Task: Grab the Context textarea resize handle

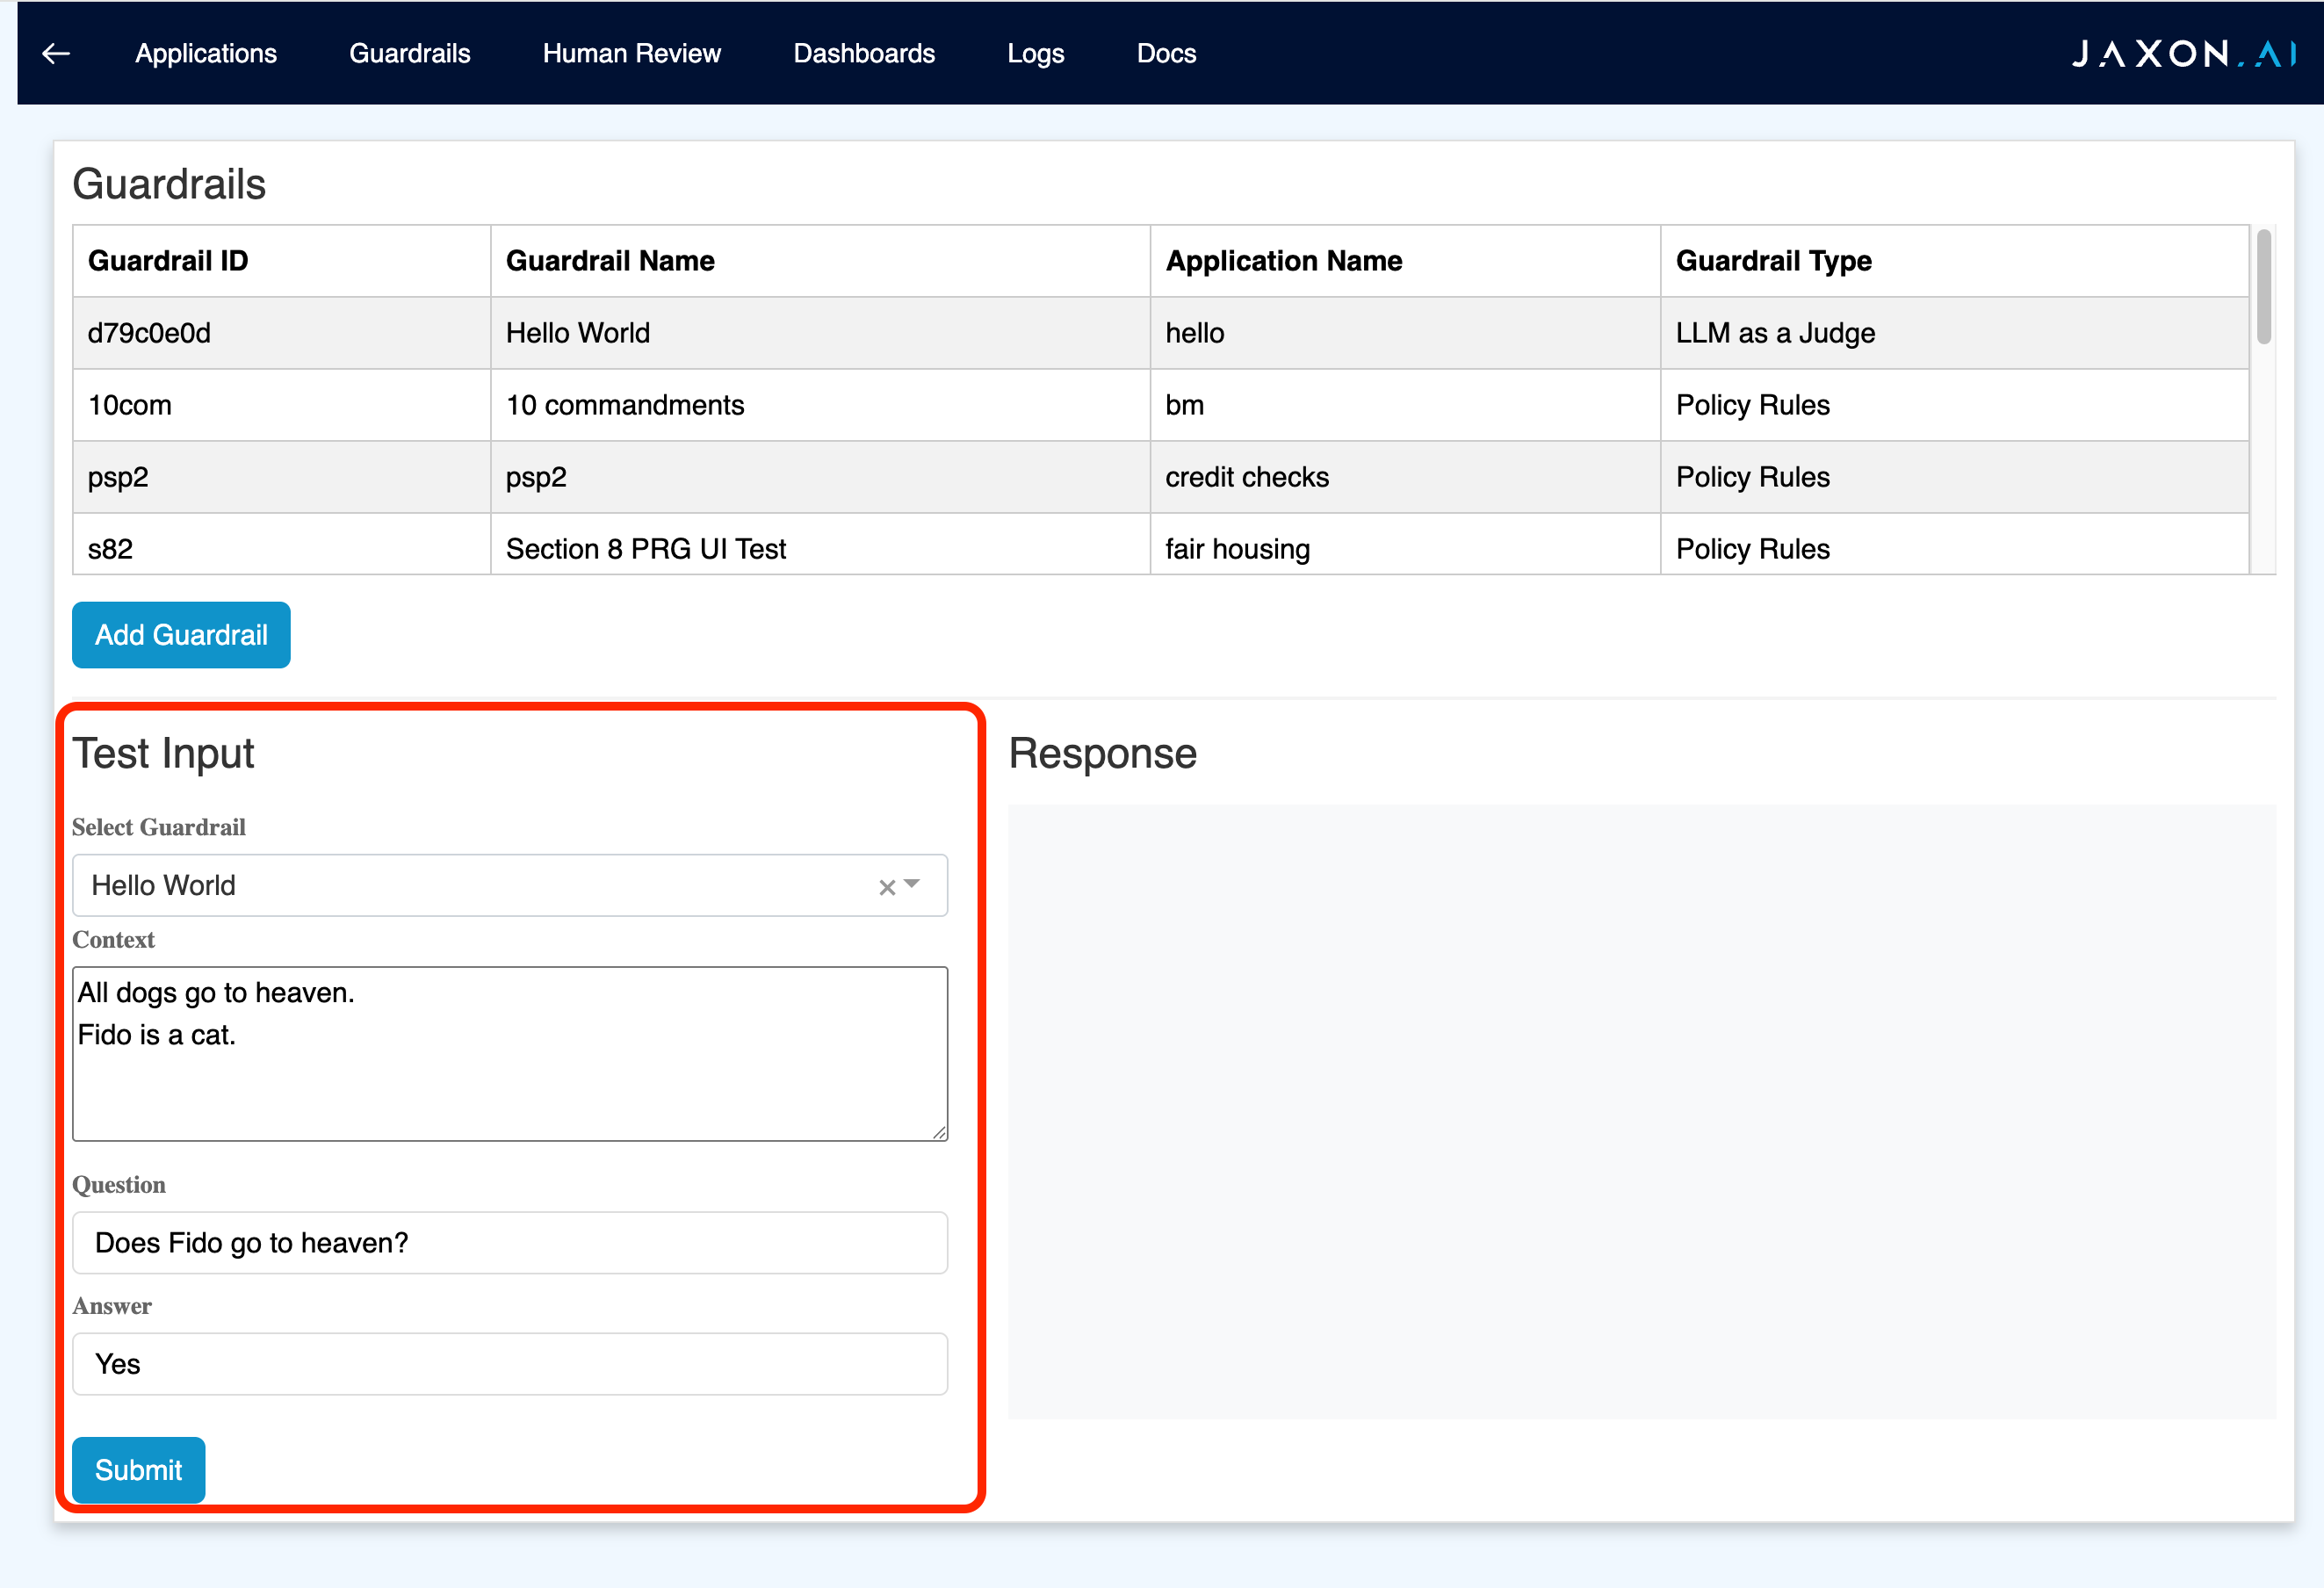Action: point(939,1132)
